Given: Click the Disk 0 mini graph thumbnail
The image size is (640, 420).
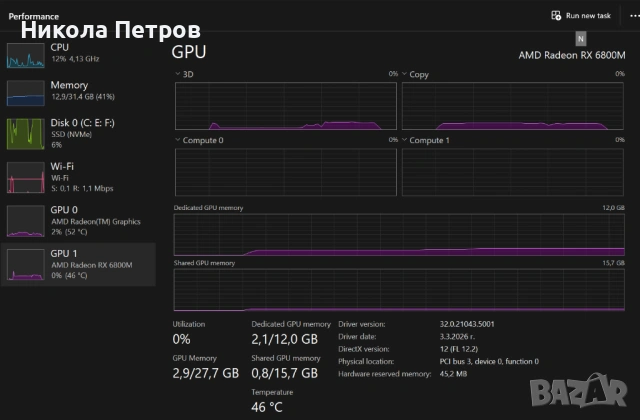Looking at the screenshot, I should coord(25,134).
